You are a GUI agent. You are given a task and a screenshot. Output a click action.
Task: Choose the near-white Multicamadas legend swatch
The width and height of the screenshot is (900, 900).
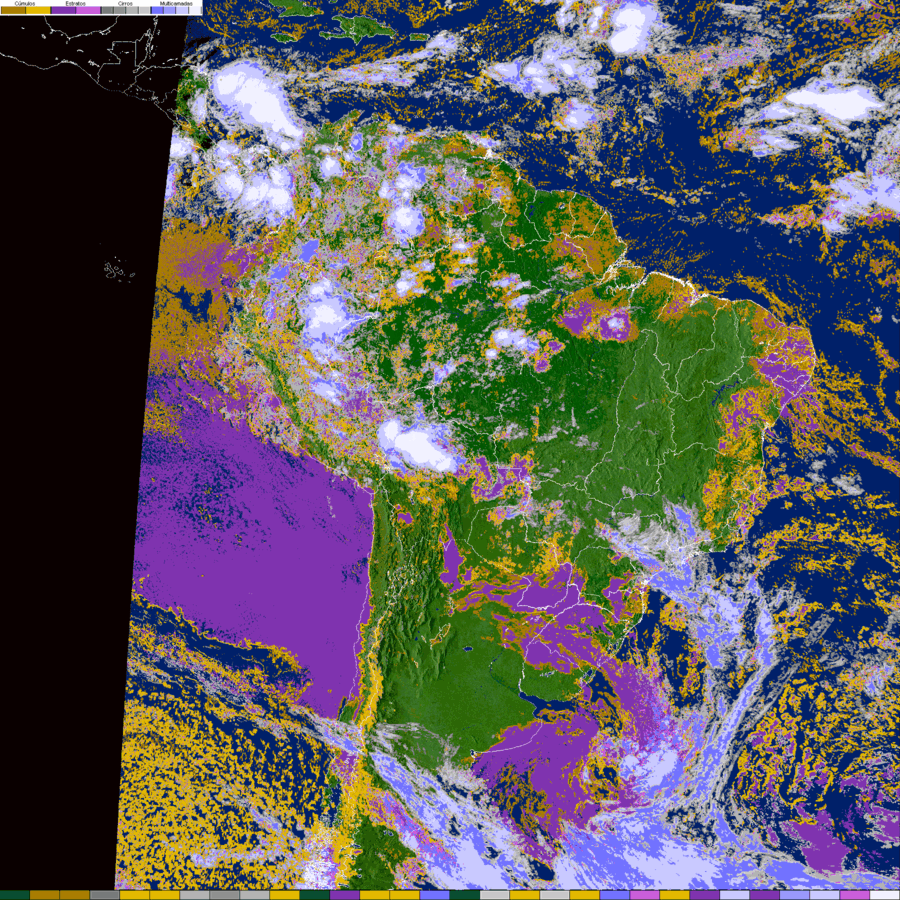[x=195, y=10]
